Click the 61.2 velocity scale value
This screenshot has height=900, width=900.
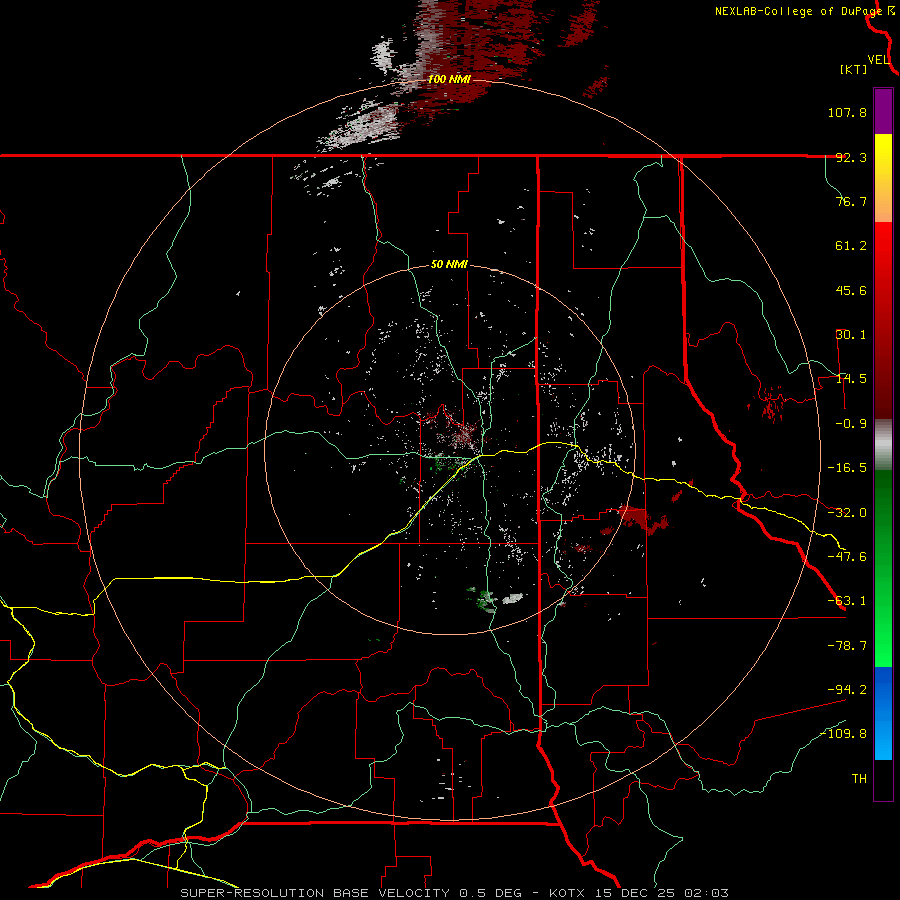coord(851,246)
